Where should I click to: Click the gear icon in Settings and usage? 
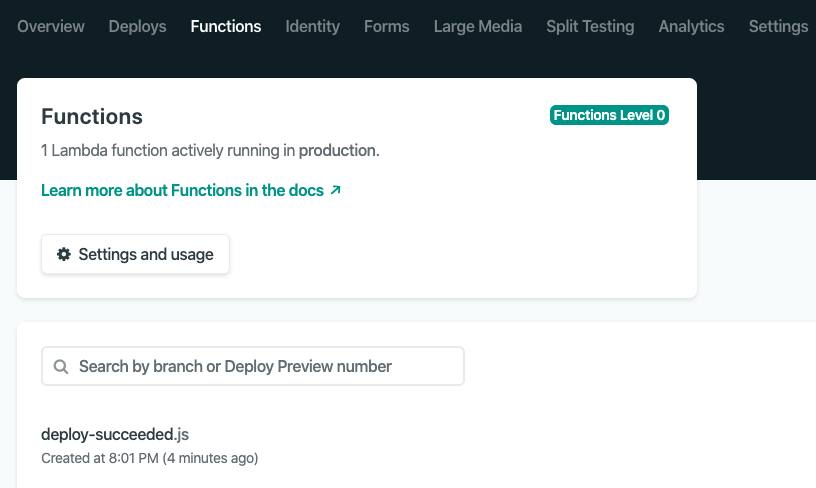click(63, 254)
